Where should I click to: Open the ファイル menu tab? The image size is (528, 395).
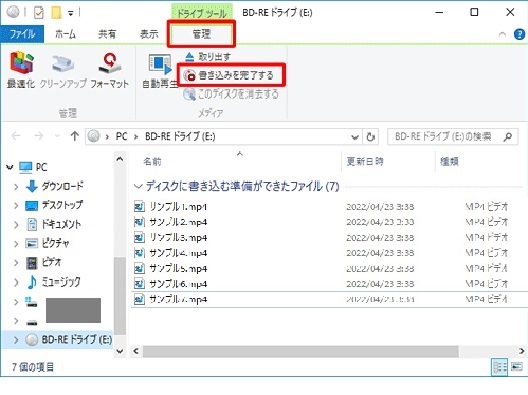click(x=22, y=34)
